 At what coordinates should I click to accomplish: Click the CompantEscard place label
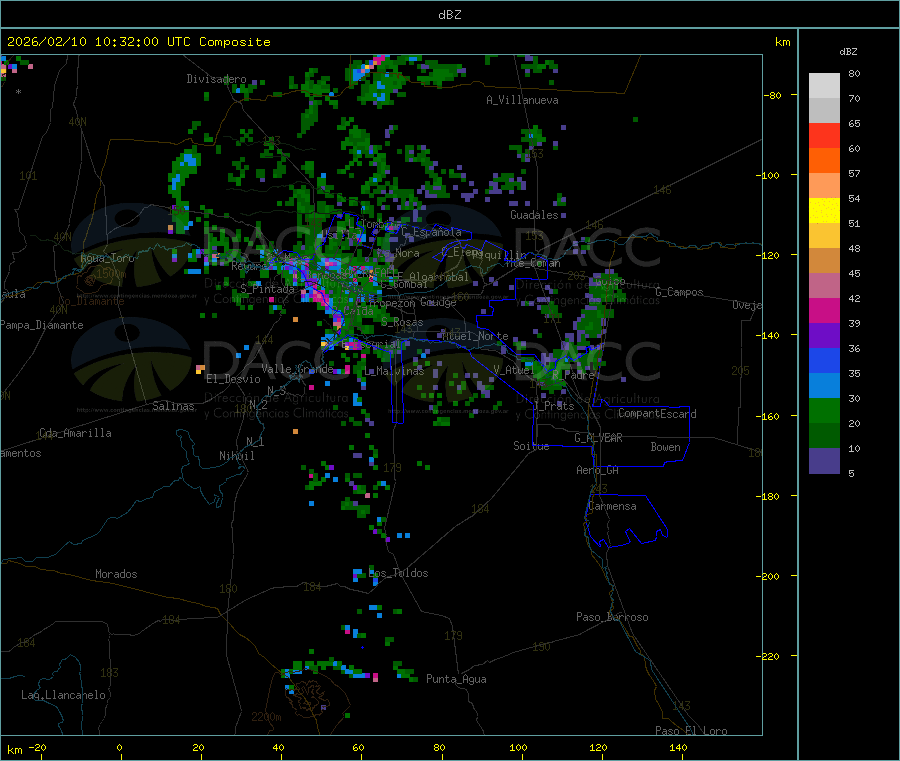pyautogui.click(x=657, y=414)
